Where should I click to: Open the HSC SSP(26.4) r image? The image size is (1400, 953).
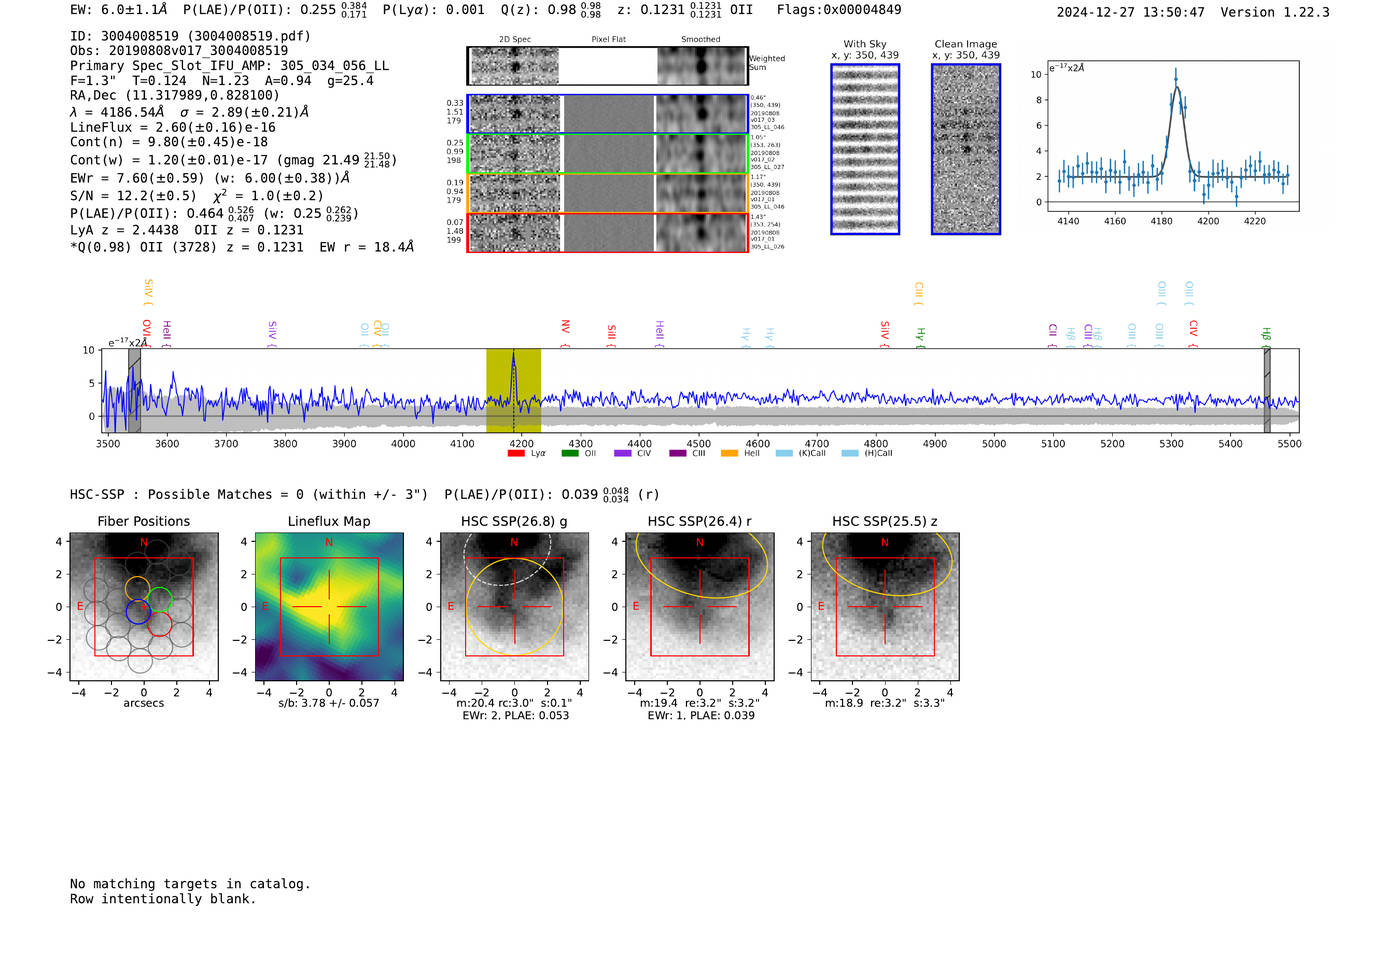pos(700,607)
